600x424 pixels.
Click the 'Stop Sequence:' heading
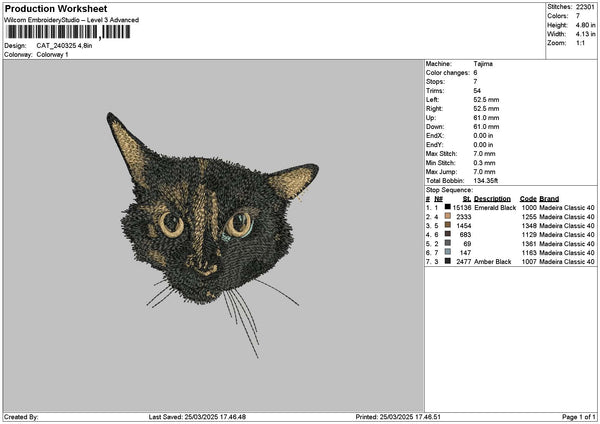(449, 190)
